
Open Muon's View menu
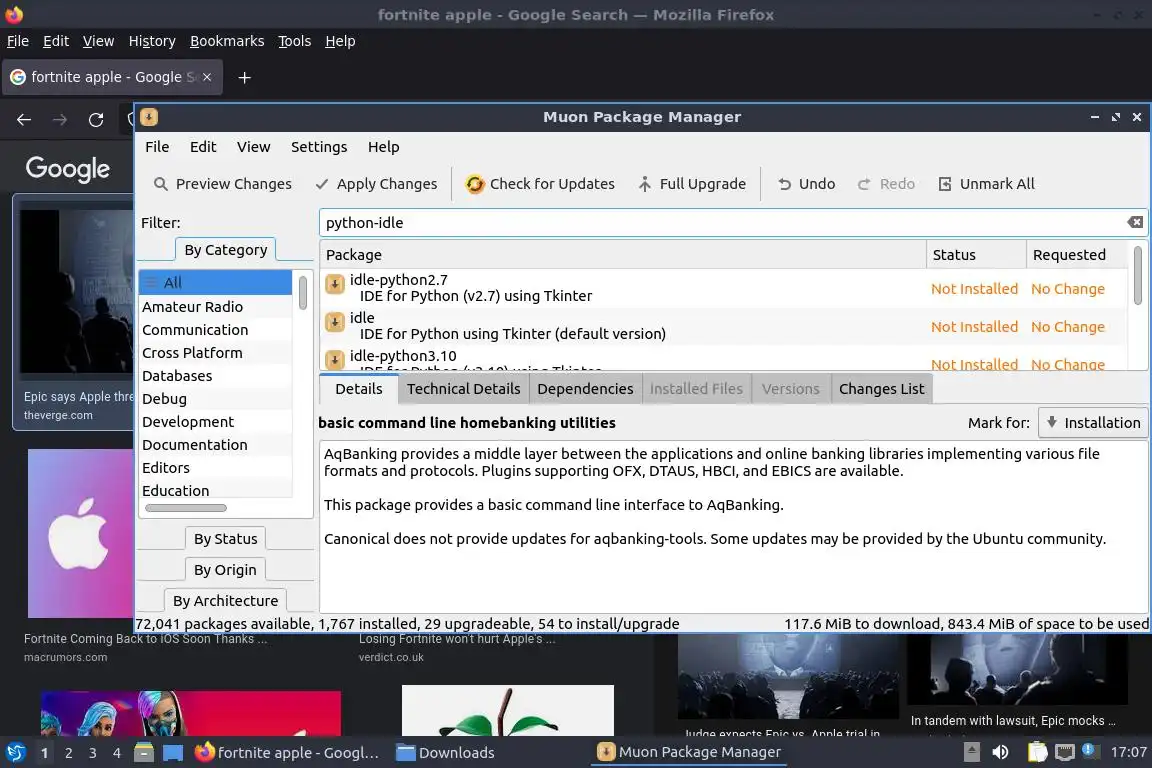coord(253,147)
